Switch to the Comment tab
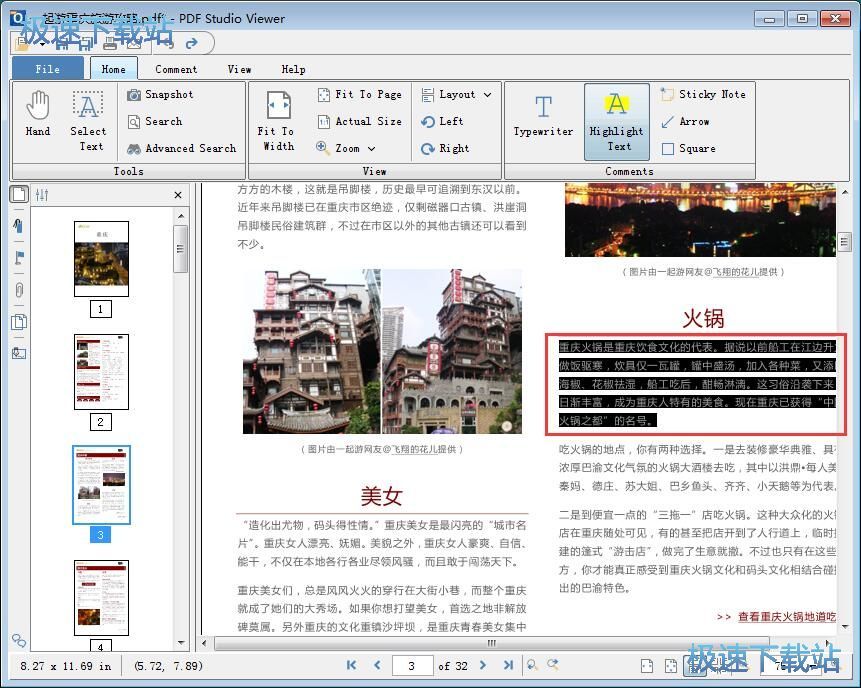861x688 pixels. coord(176,68)
